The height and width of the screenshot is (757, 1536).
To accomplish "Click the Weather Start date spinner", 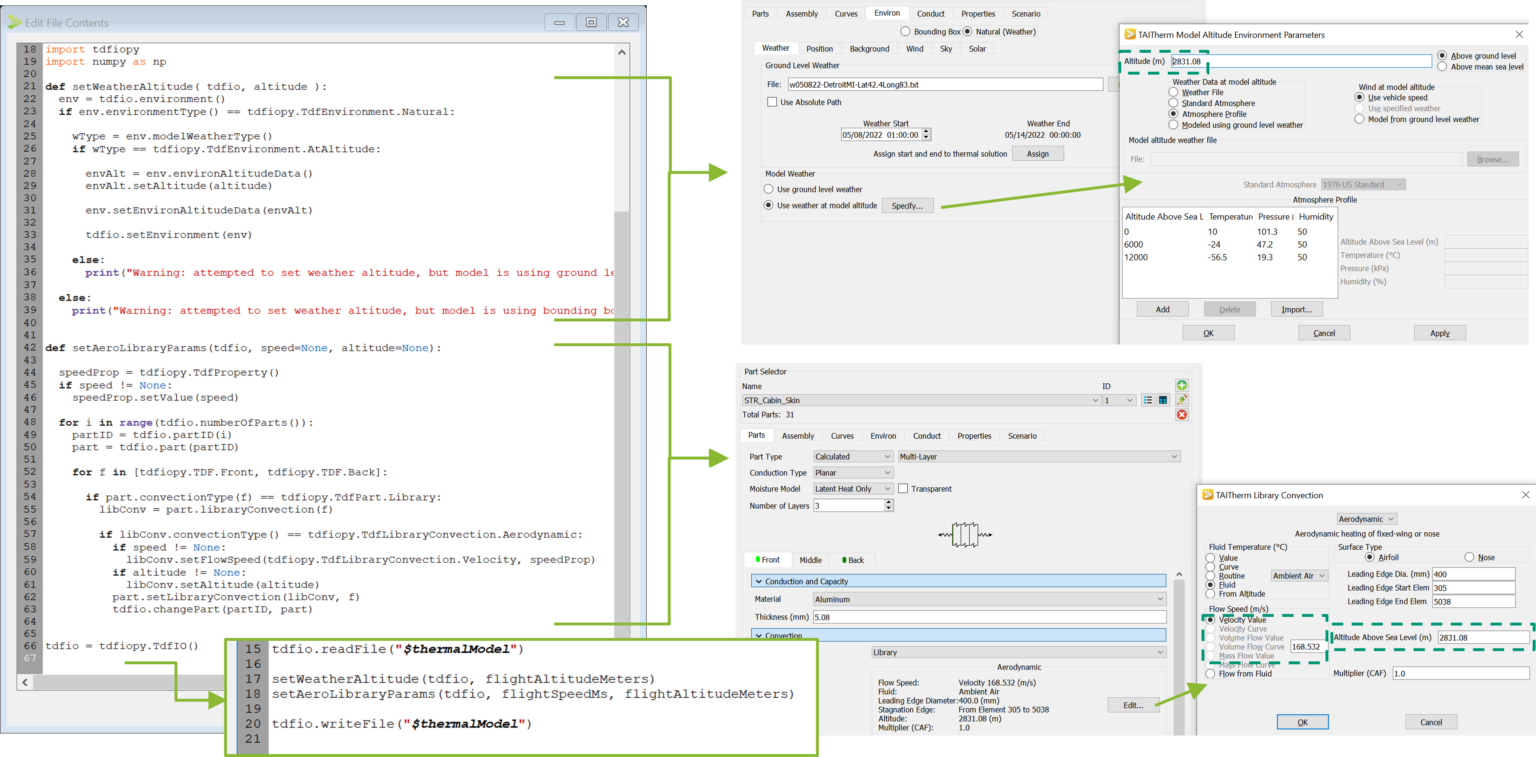I will pos(926,134).
